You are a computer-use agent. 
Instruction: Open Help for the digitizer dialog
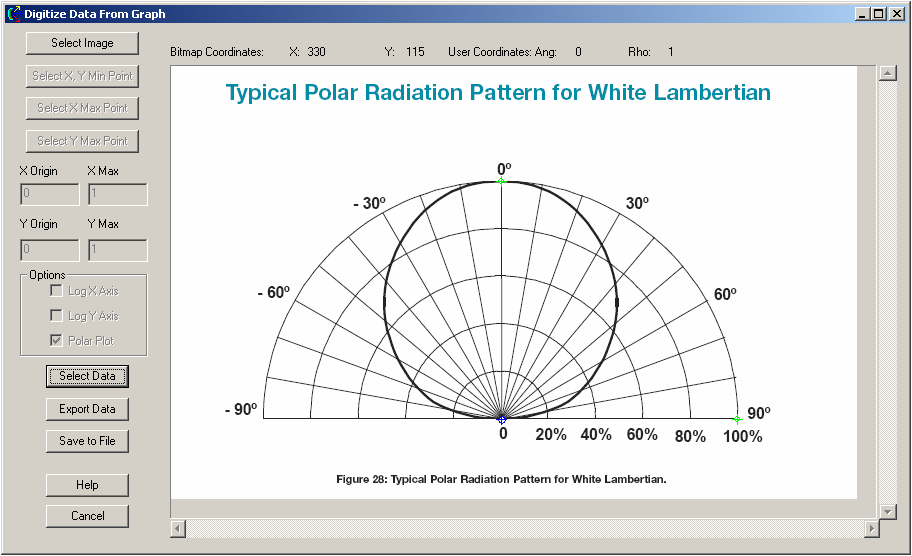(87, 485)
